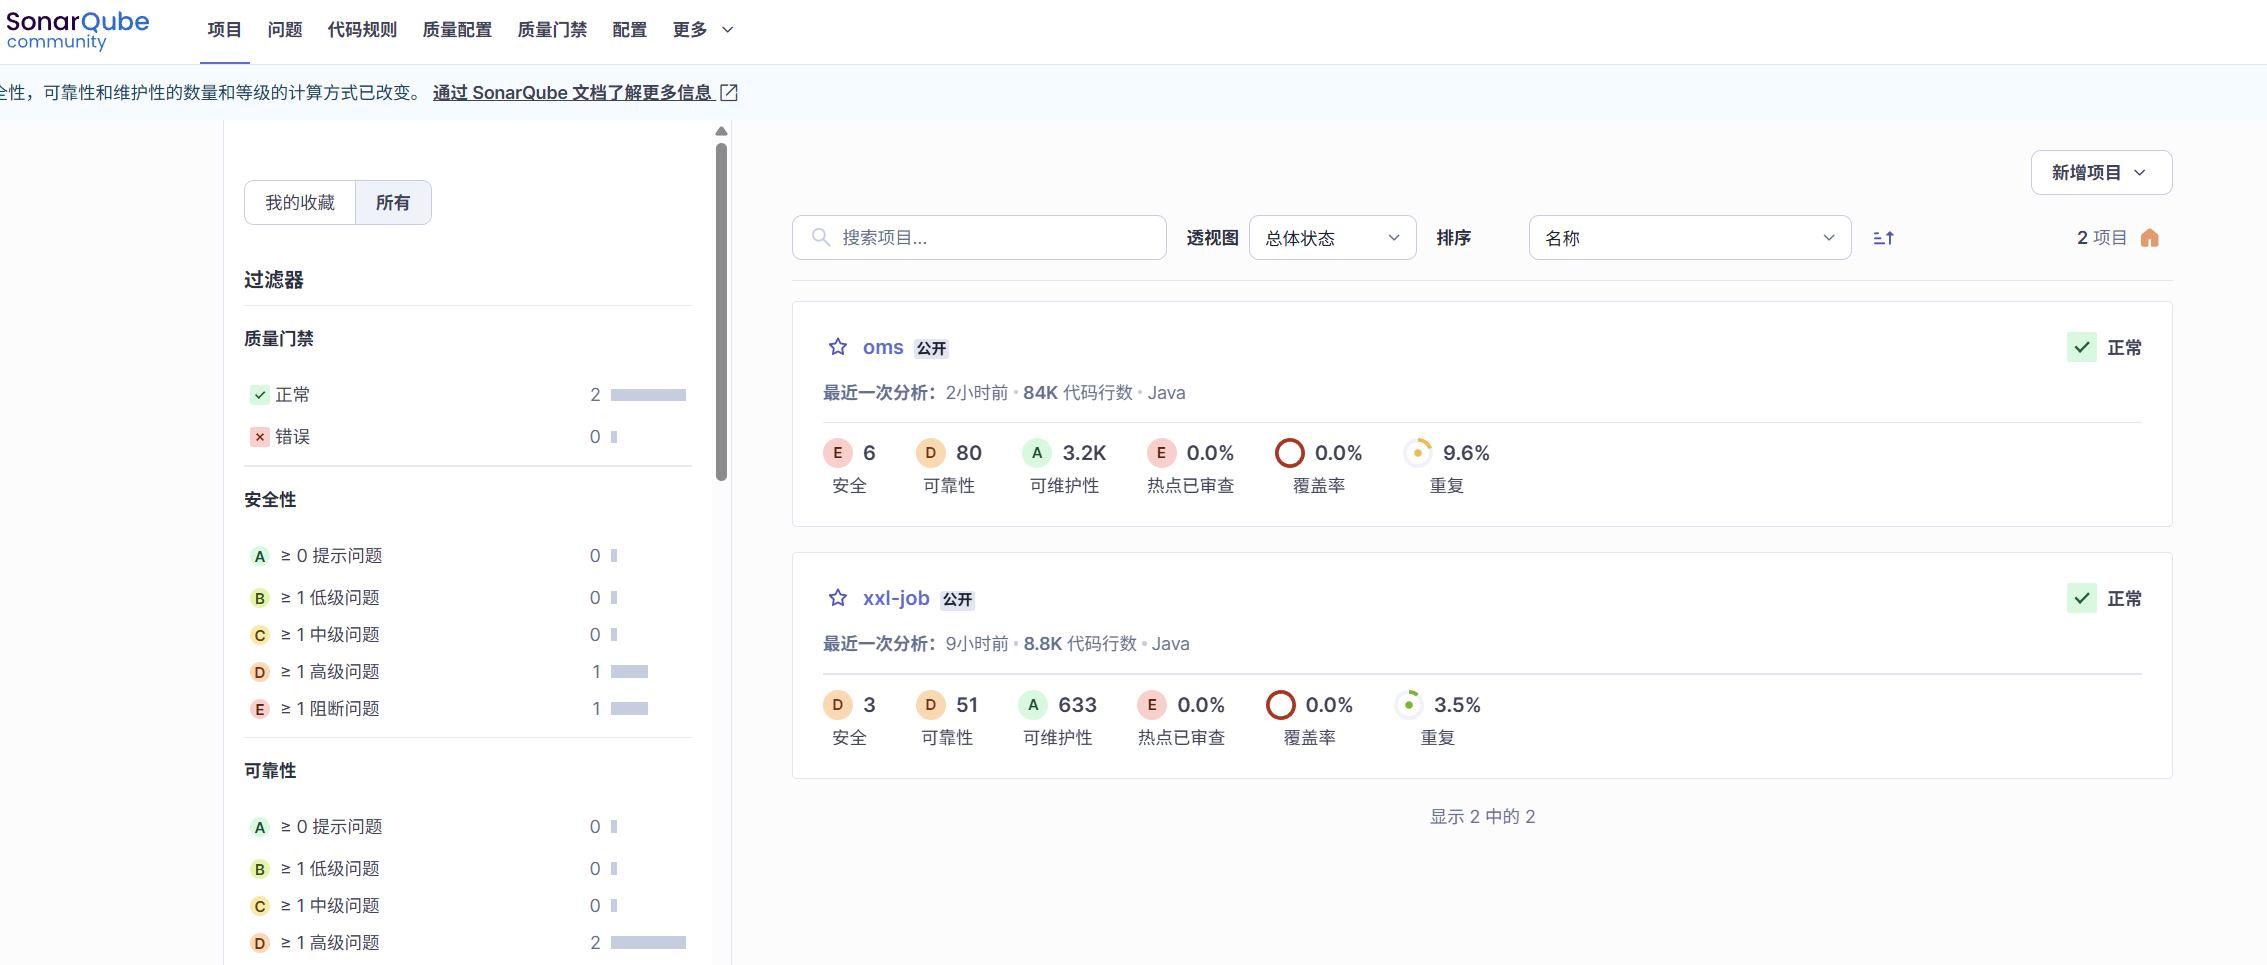Open the 透视图 总体状态 dropdown
The height and width of the screenshot is (965, 2267).
click(x=1332, y=238)
